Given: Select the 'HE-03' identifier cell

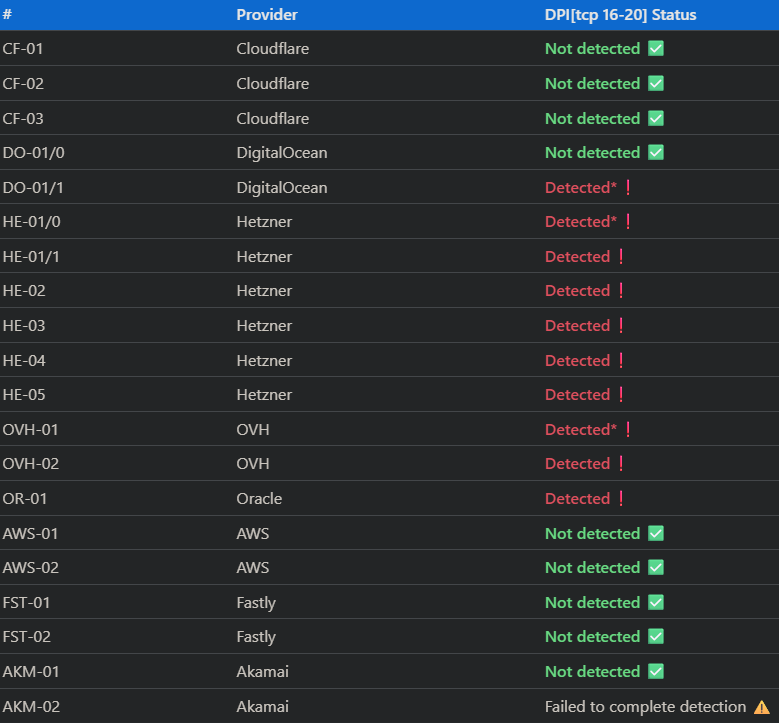Looking at the screenshot, I should coord(24,325).
